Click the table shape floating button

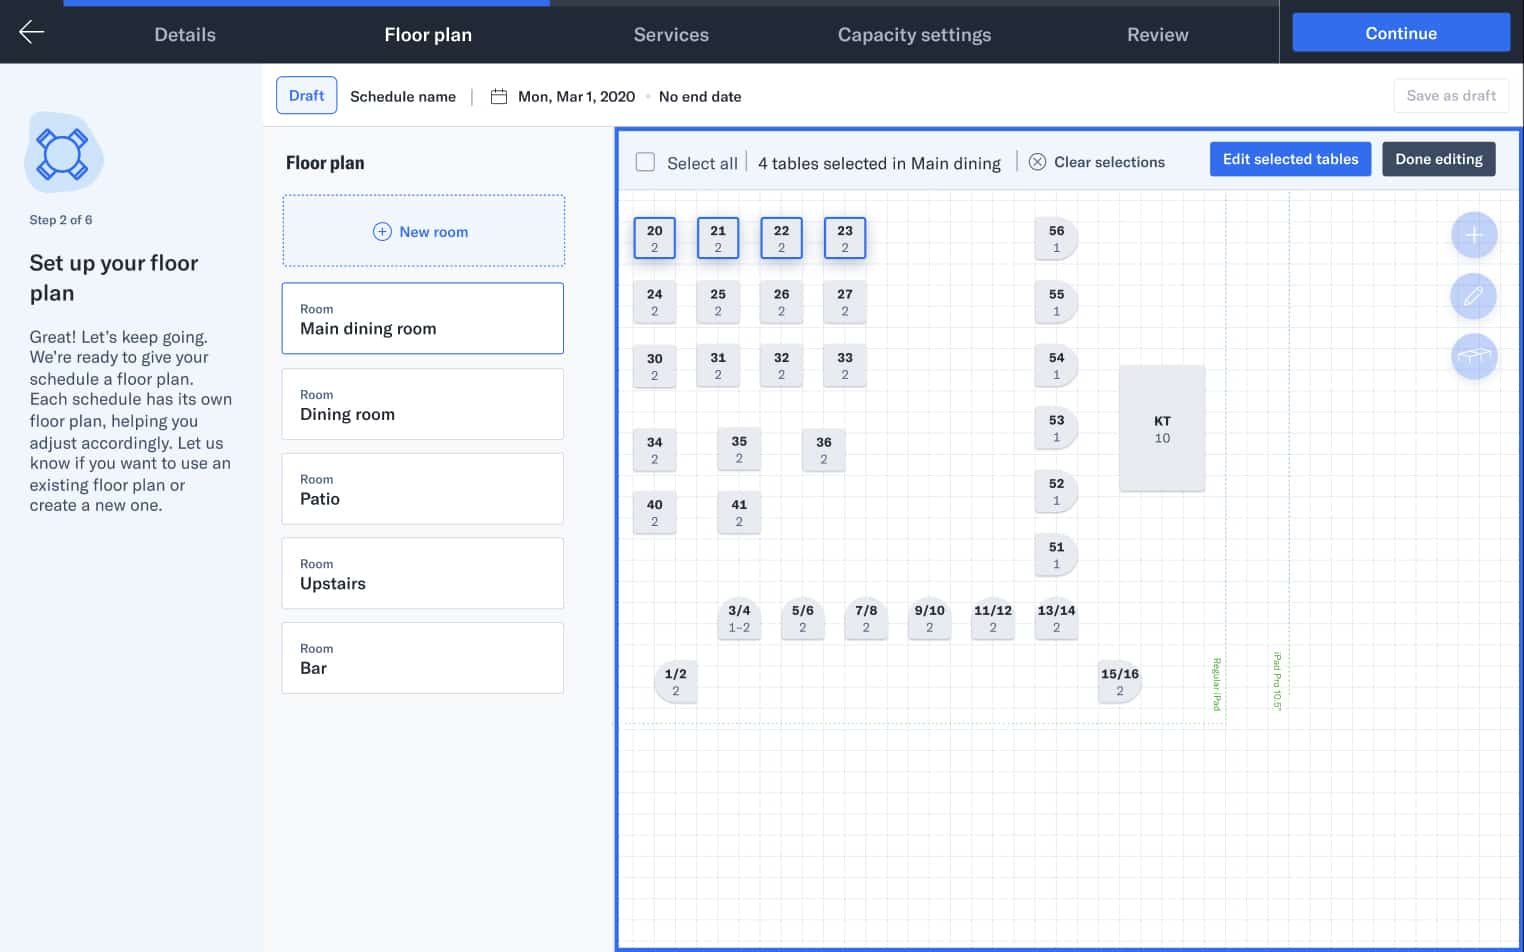pos(1473,356)
